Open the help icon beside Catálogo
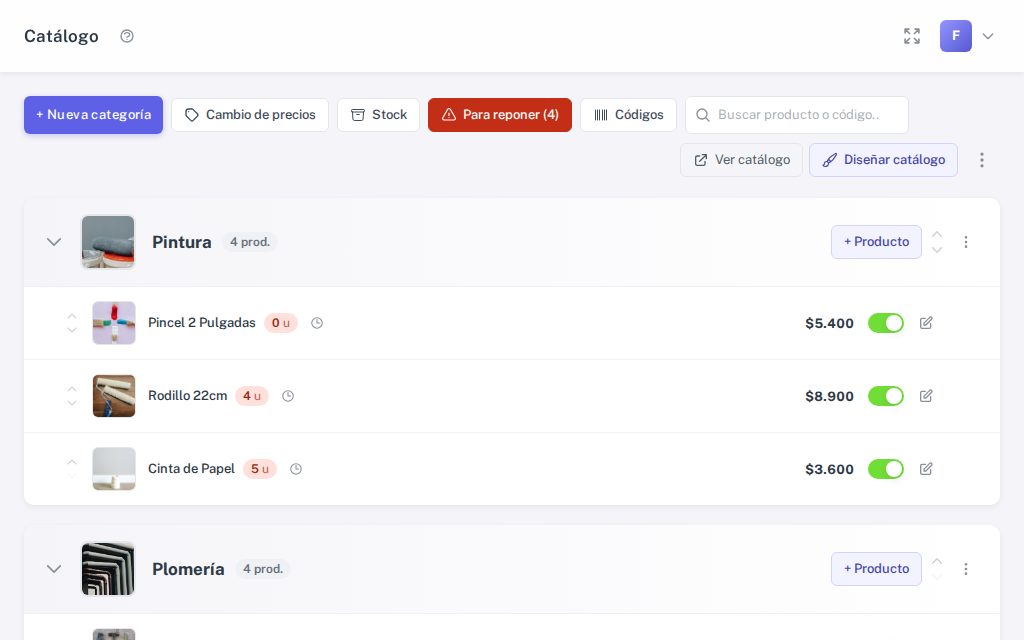This screenshot has width=1024, height=640. point(127,36)
